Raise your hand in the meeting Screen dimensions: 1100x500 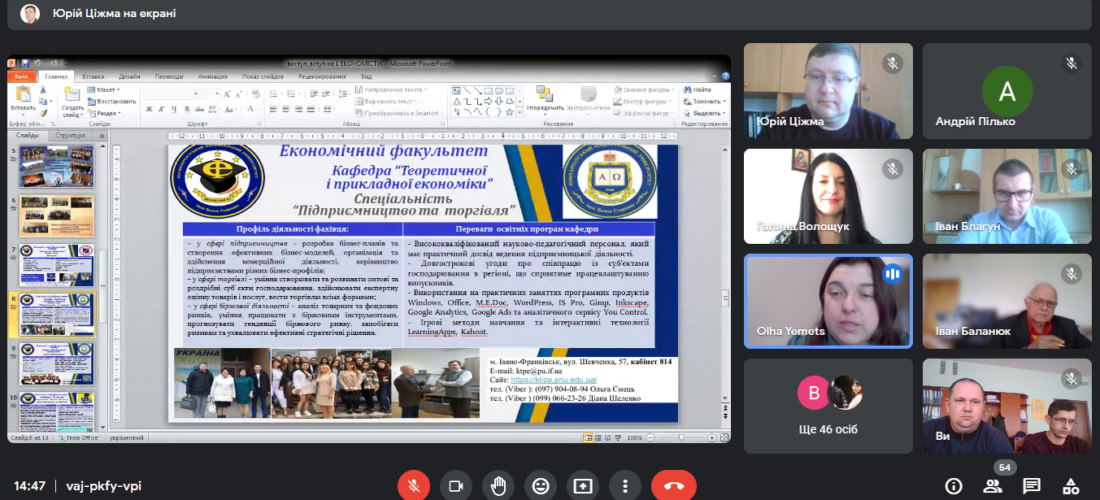(498, 486)
